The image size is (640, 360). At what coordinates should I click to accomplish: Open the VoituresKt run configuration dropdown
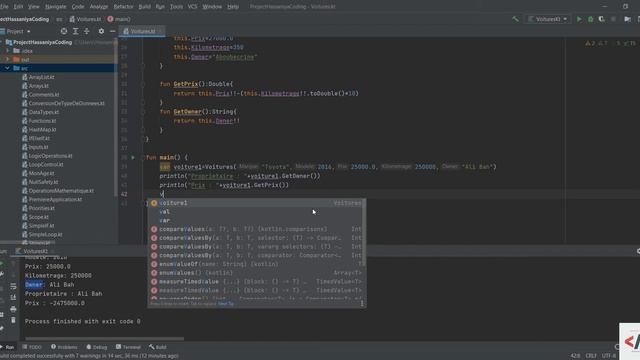tap(548, 19)
